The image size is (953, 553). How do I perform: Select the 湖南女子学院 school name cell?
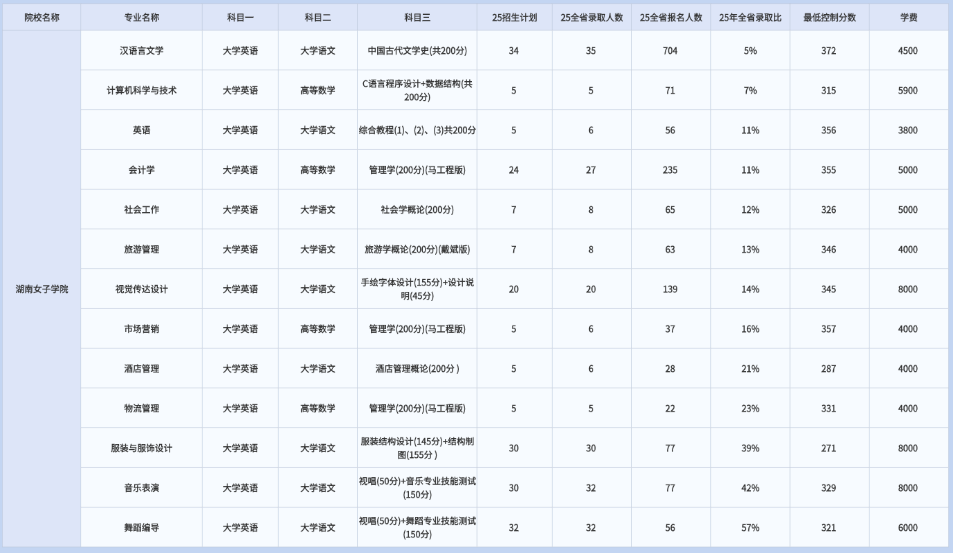[x=41, y=289]
